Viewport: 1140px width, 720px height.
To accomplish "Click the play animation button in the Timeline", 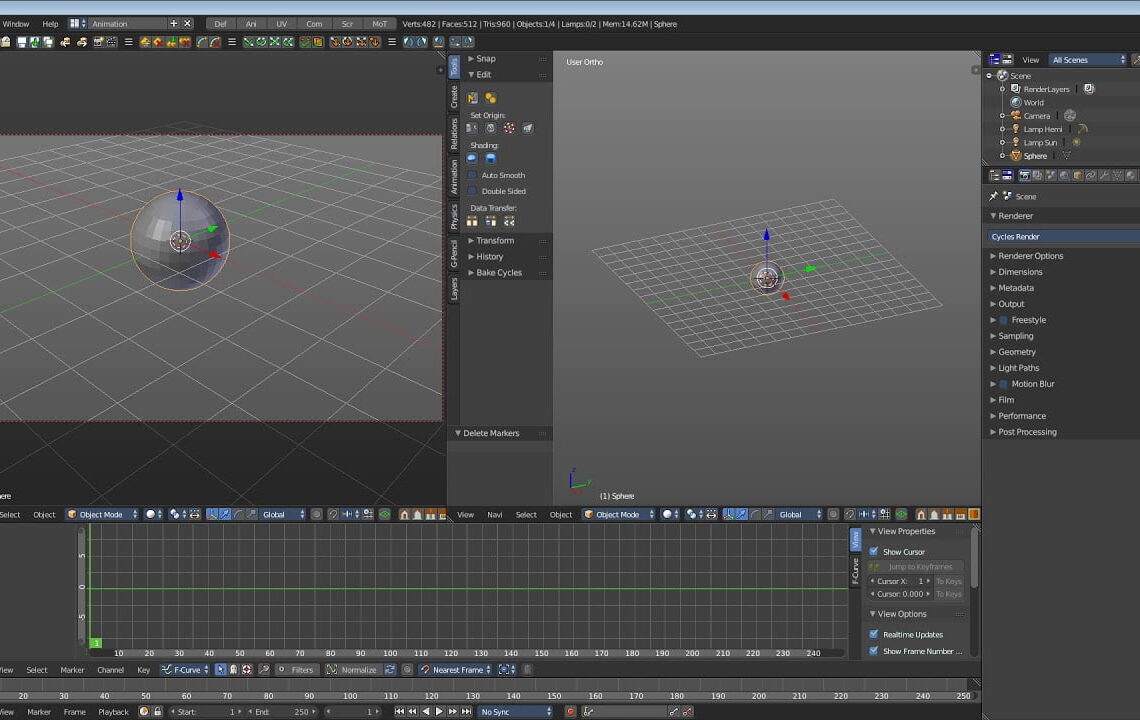I will point(440,711).
